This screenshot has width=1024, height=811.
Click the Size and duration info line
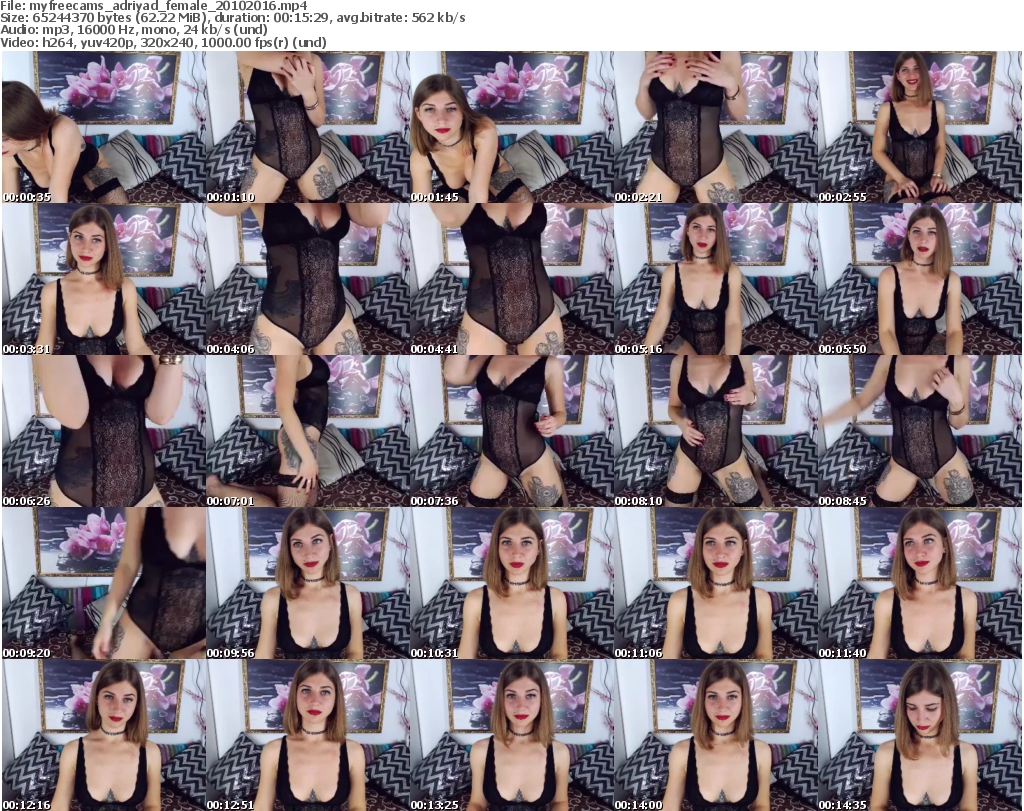(232, 18)
